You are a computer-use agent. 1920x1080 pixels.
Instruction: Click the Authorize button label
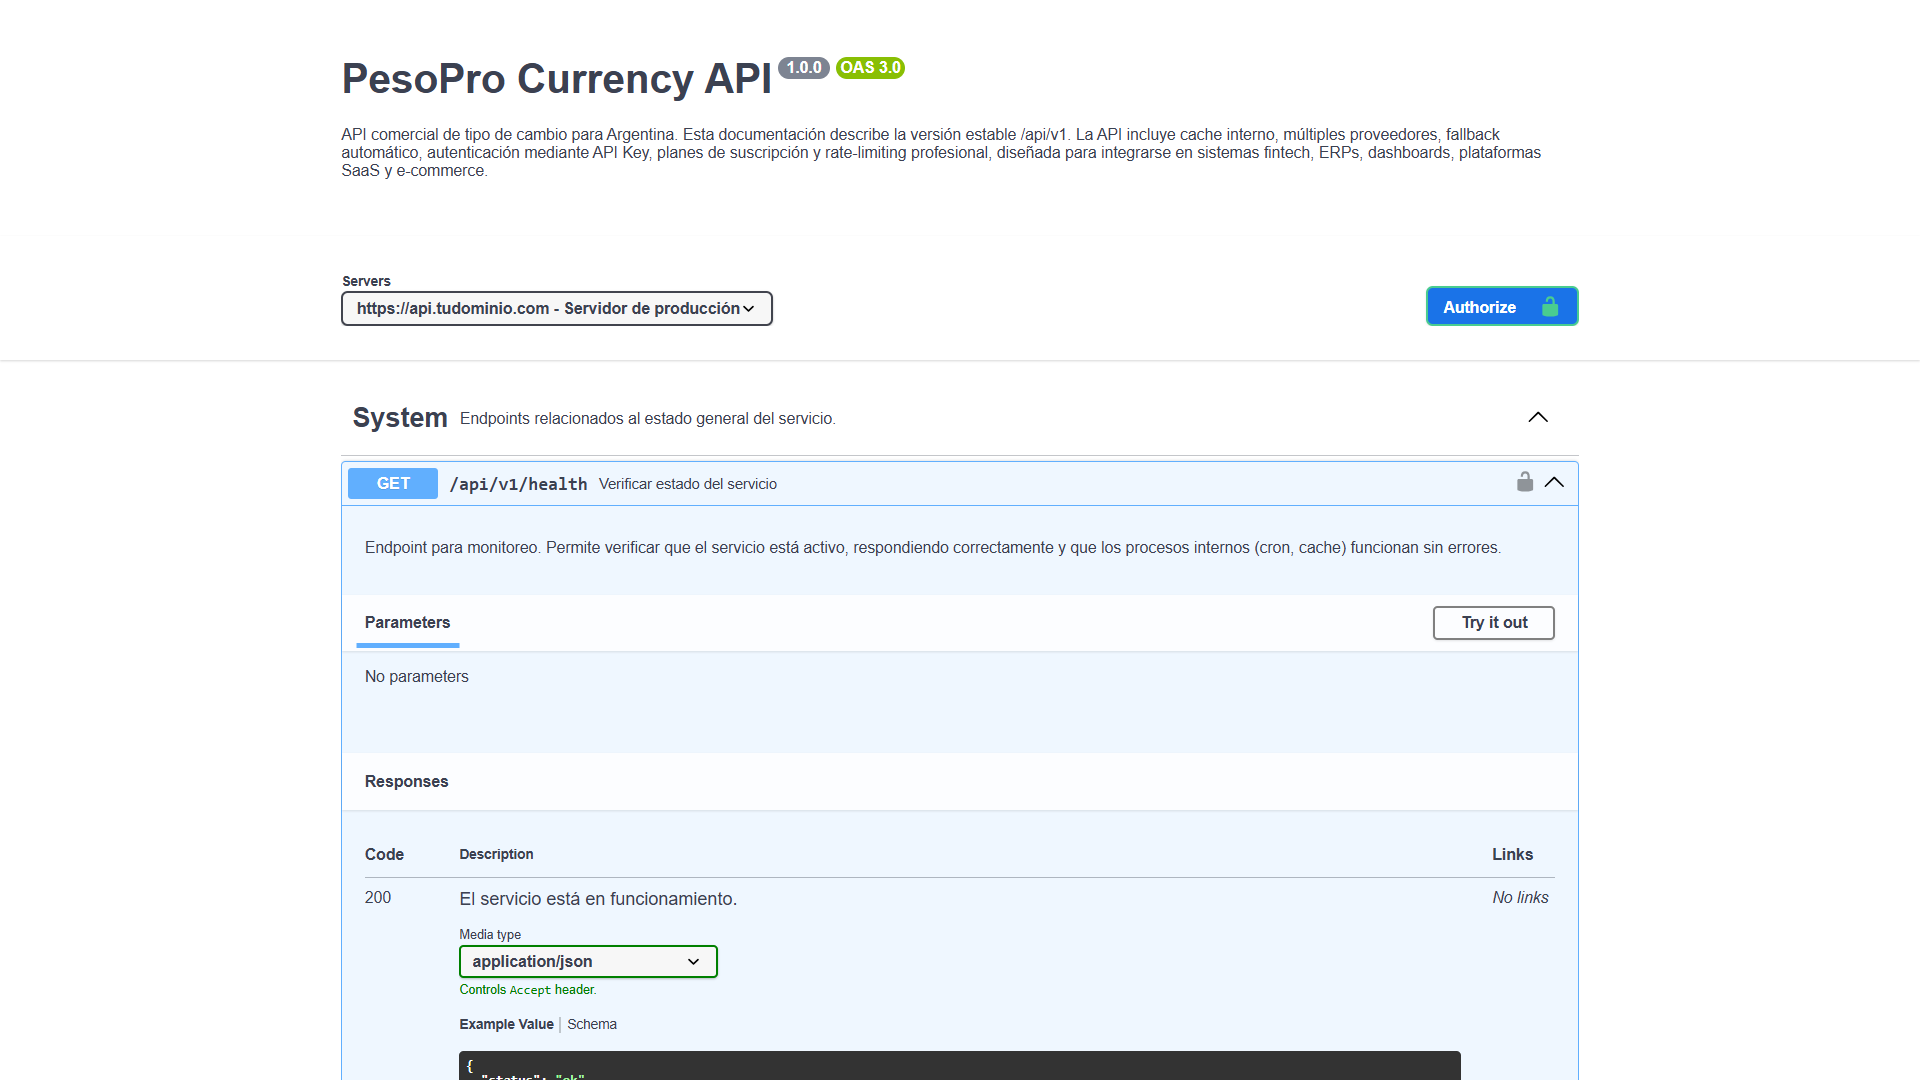[x=1479, y=307]
